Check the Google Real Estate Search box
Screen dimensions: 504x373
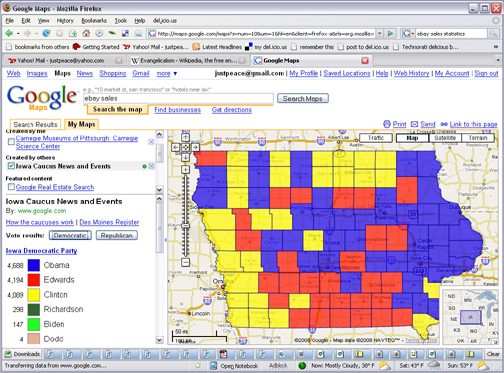11,187
